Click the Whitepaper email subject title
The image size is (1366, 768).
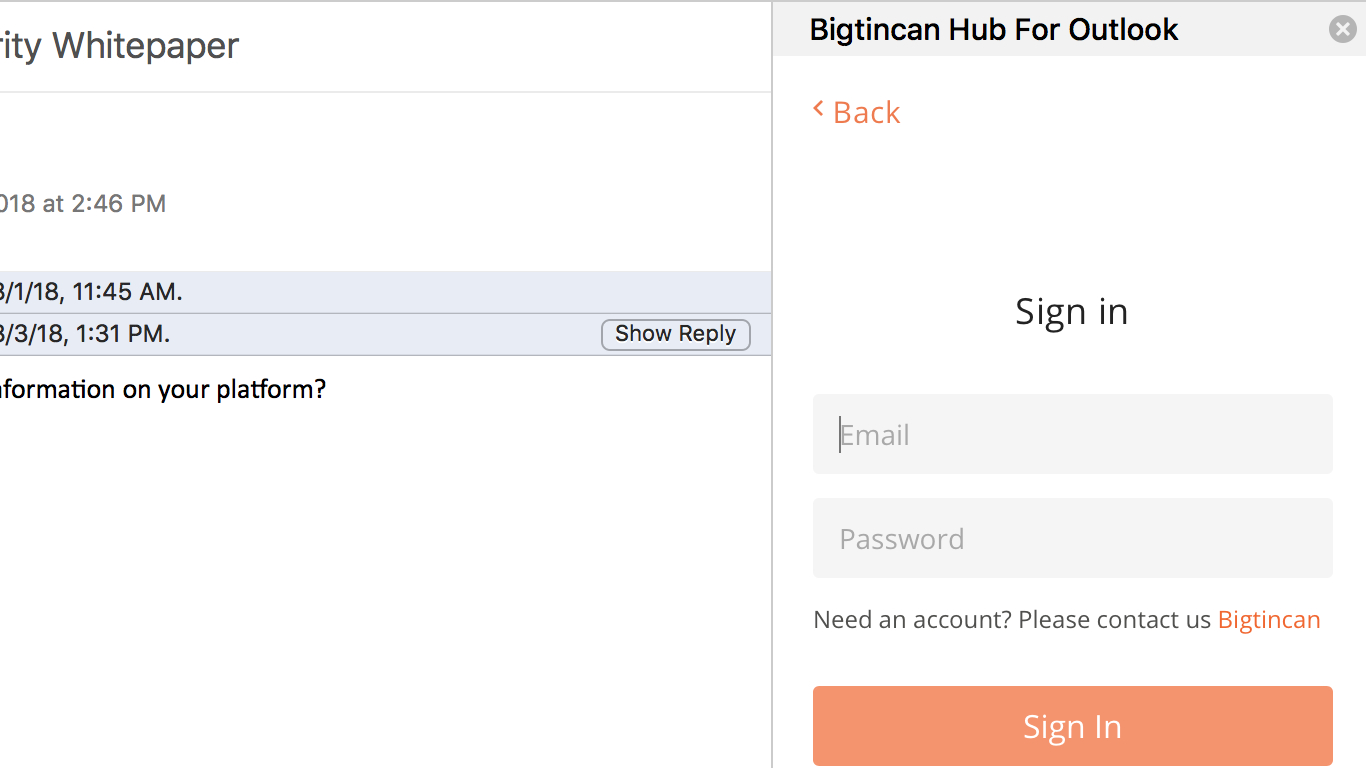tap(120, 46)
